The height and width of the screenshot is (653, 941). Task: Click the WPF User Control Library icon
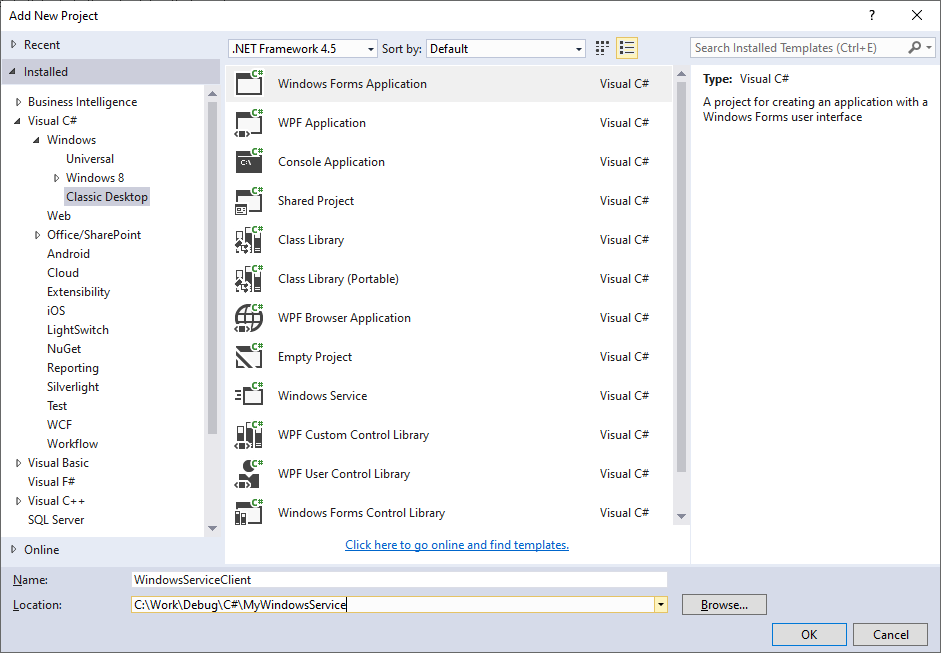[x=249, y=474]
